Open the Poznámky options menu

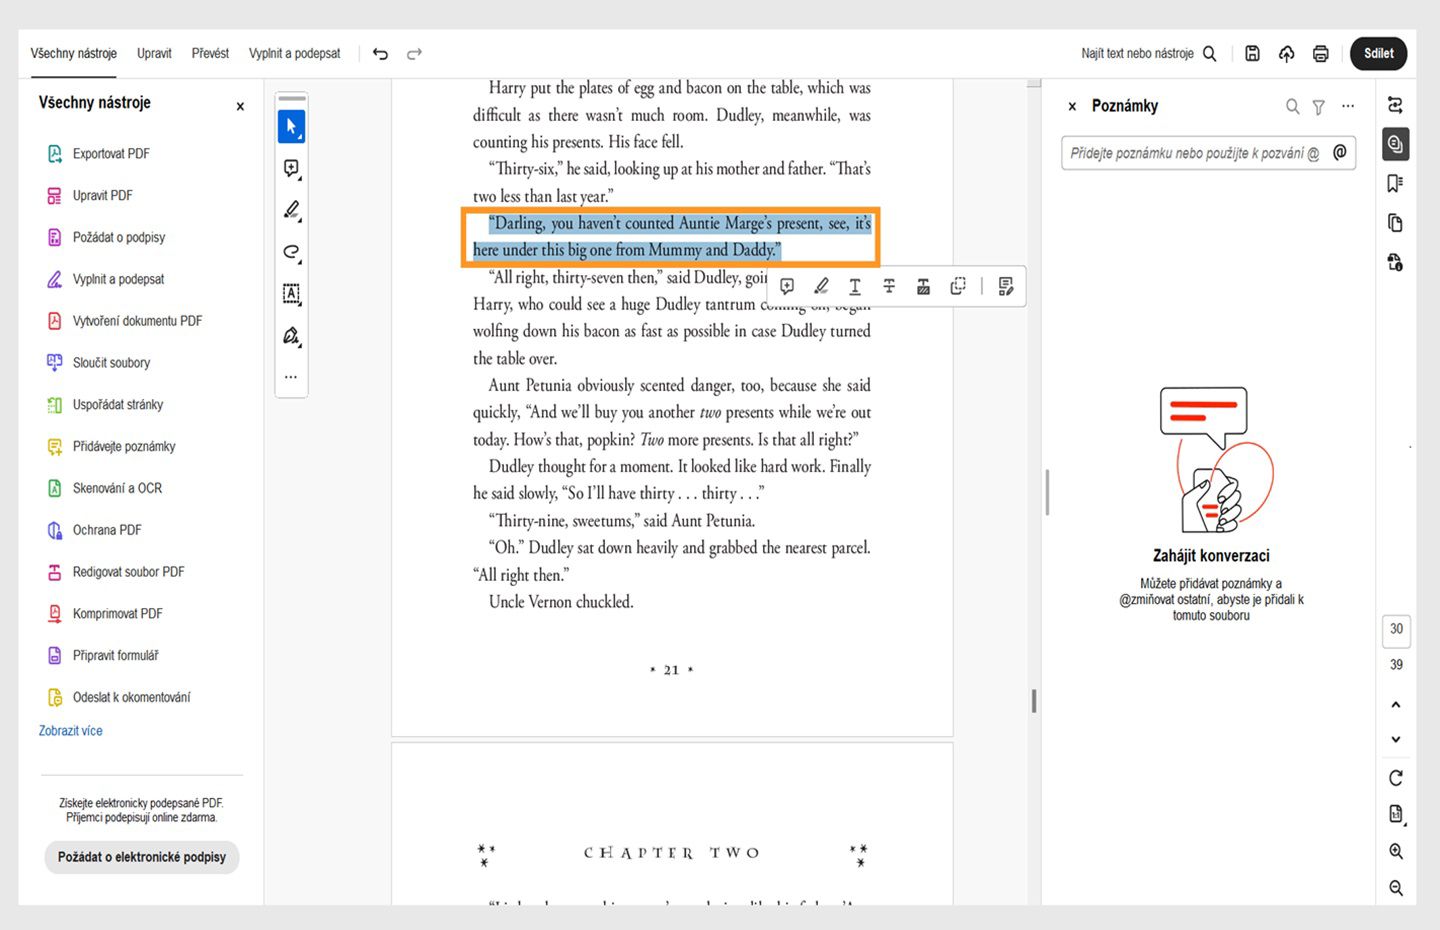tap(1348, 105)
